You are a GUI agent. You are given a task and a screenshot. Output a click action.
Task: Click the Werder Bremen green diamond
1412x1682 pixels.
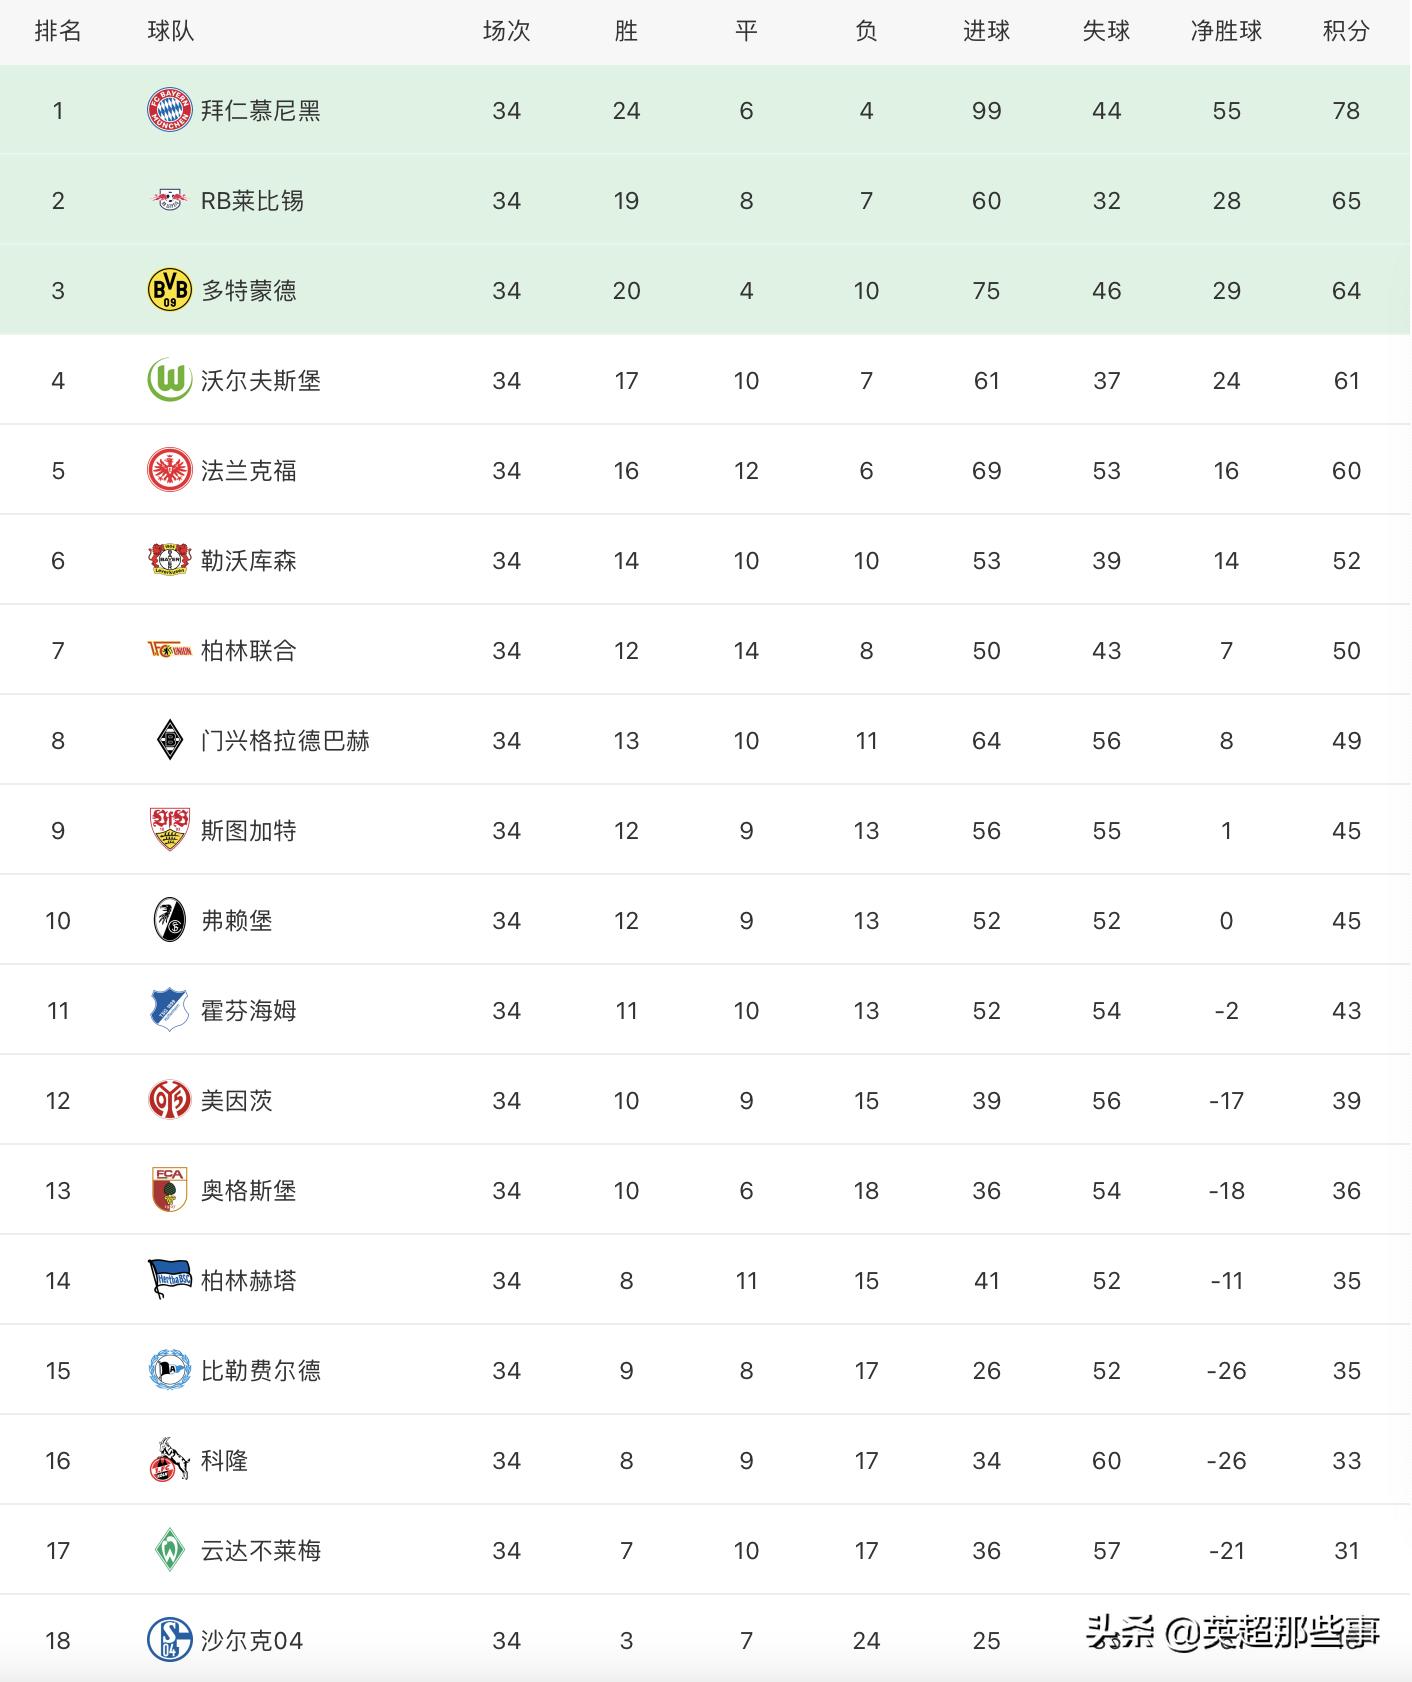point(169,1550)
